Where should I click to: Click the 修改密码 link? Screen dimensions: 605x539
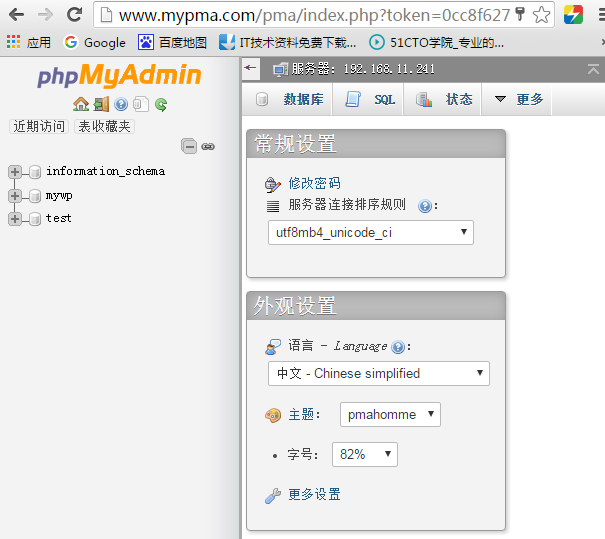click(314, 183)
